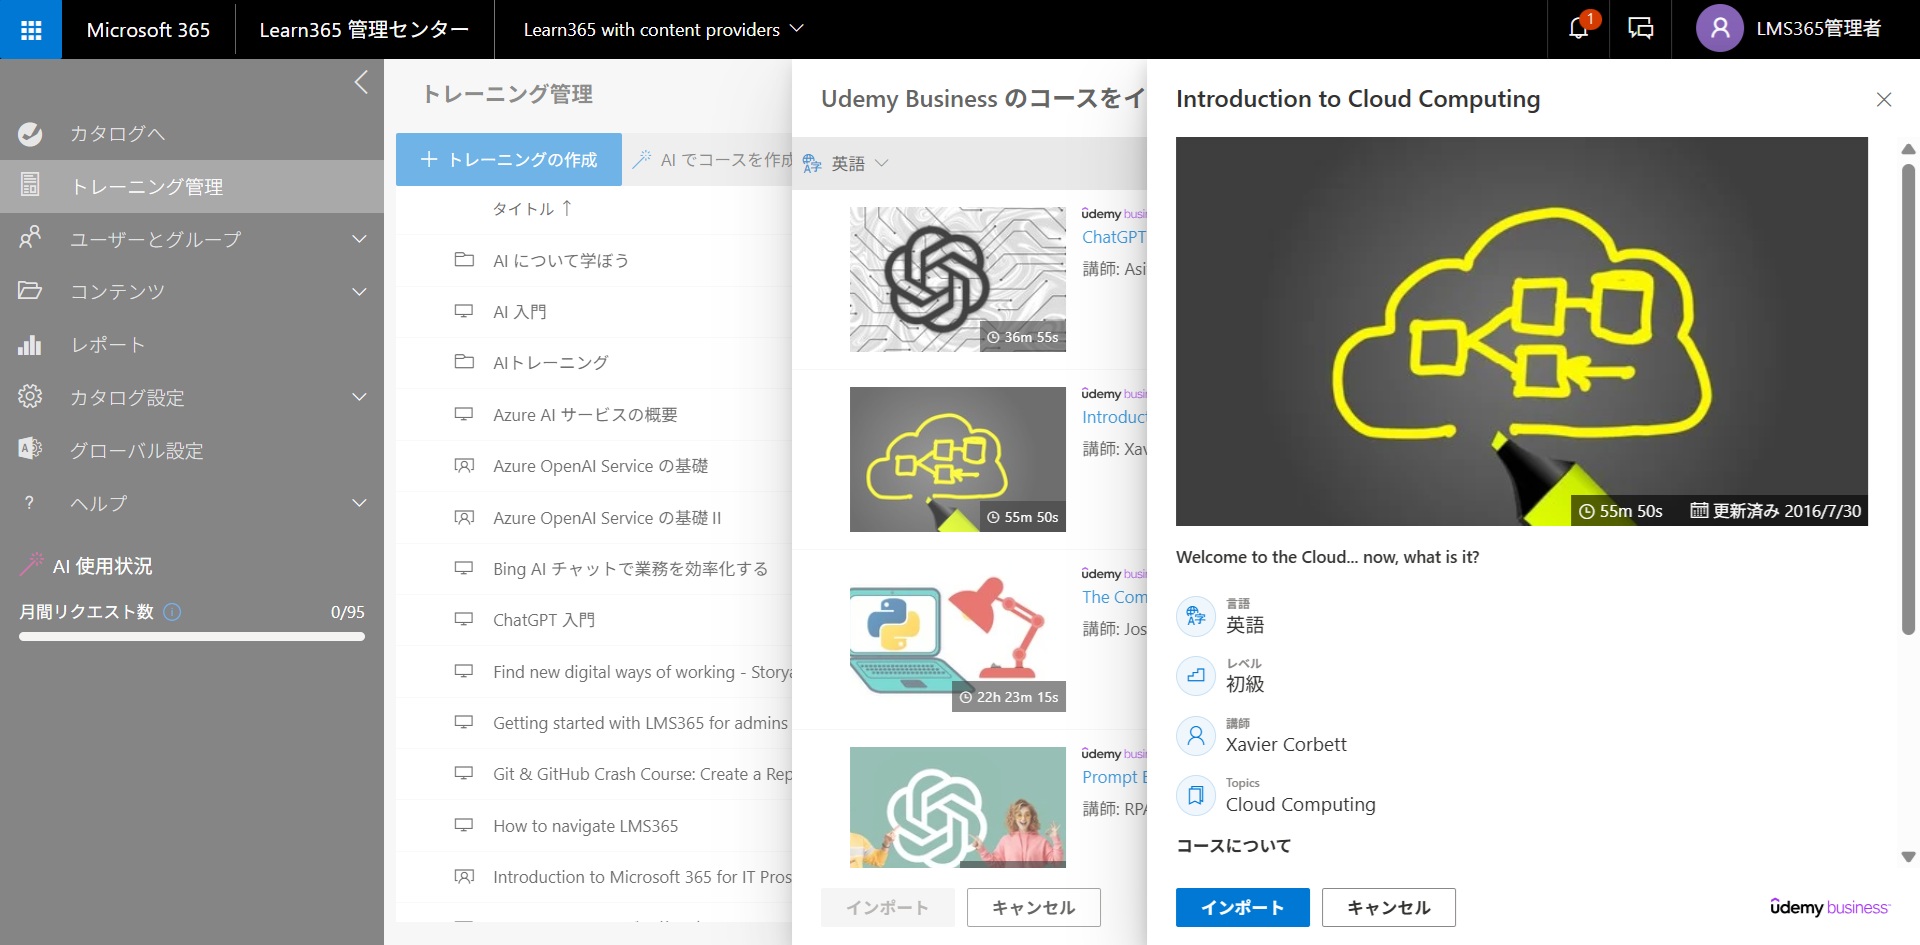Click the トレーニング管理 list icon
The image size is (1920, 945).
30,185
